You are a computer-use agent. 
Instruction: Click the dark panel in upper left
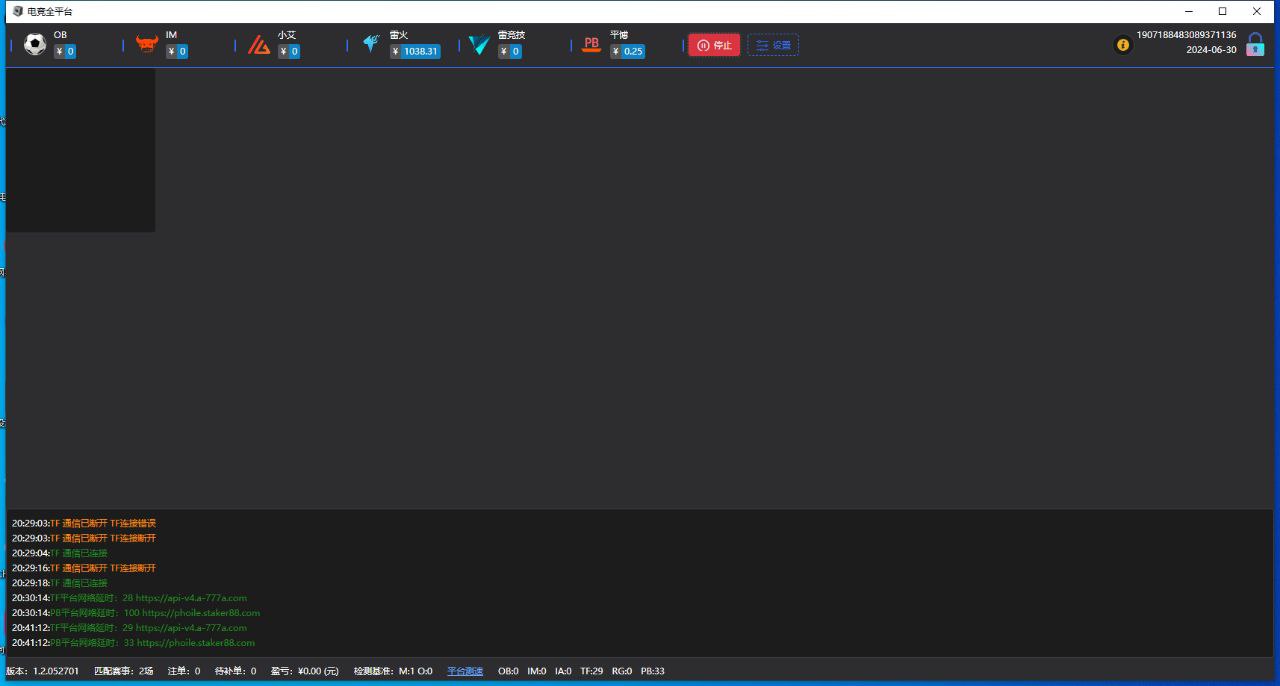(80, 150)
